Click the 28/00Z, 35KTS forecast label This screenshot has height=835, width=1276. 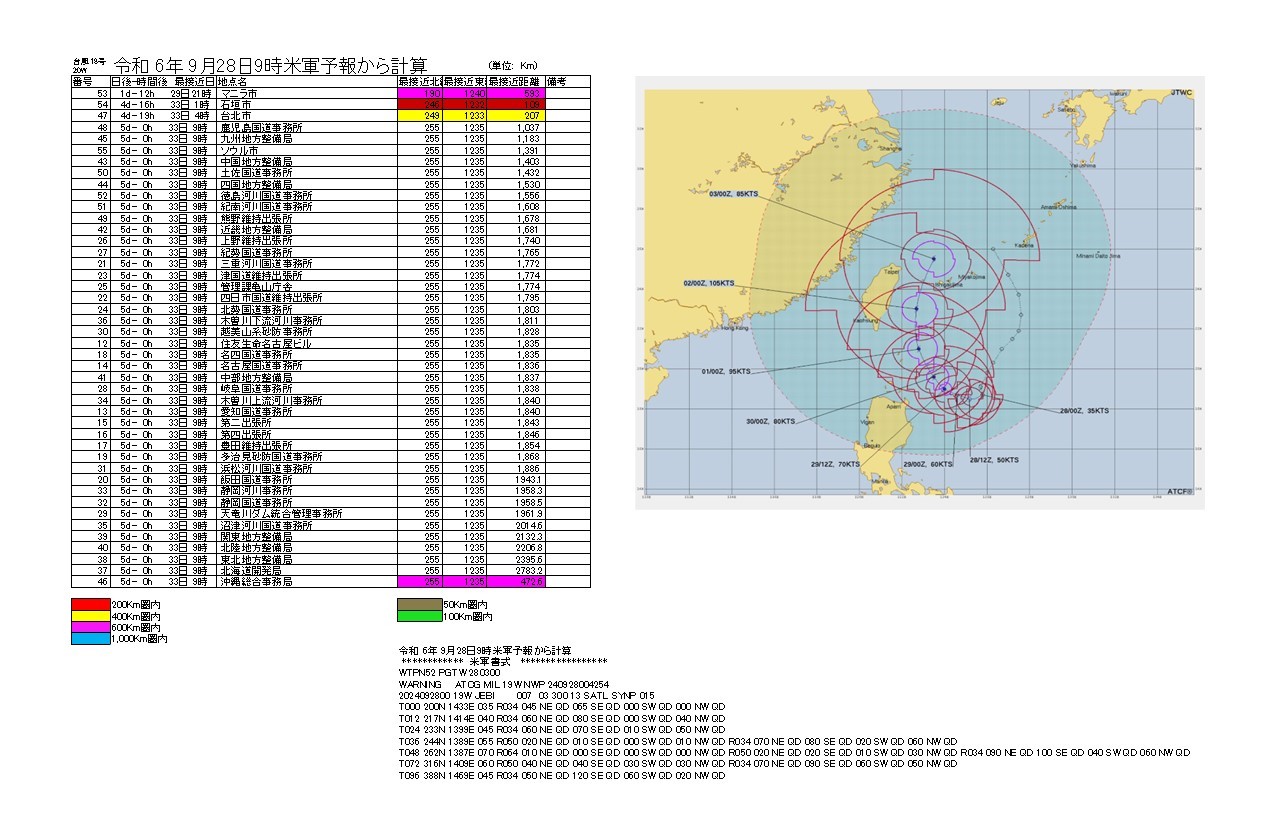click(x=1084, y=410)
